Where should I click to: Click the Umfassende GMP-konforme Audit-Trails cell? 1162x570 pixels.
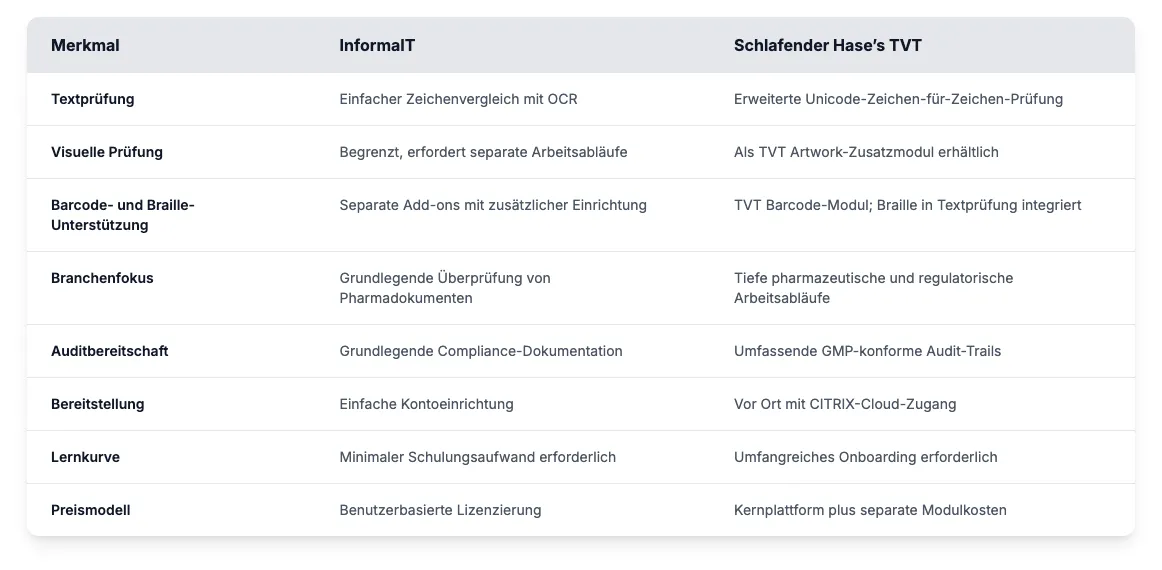(867, 351)
